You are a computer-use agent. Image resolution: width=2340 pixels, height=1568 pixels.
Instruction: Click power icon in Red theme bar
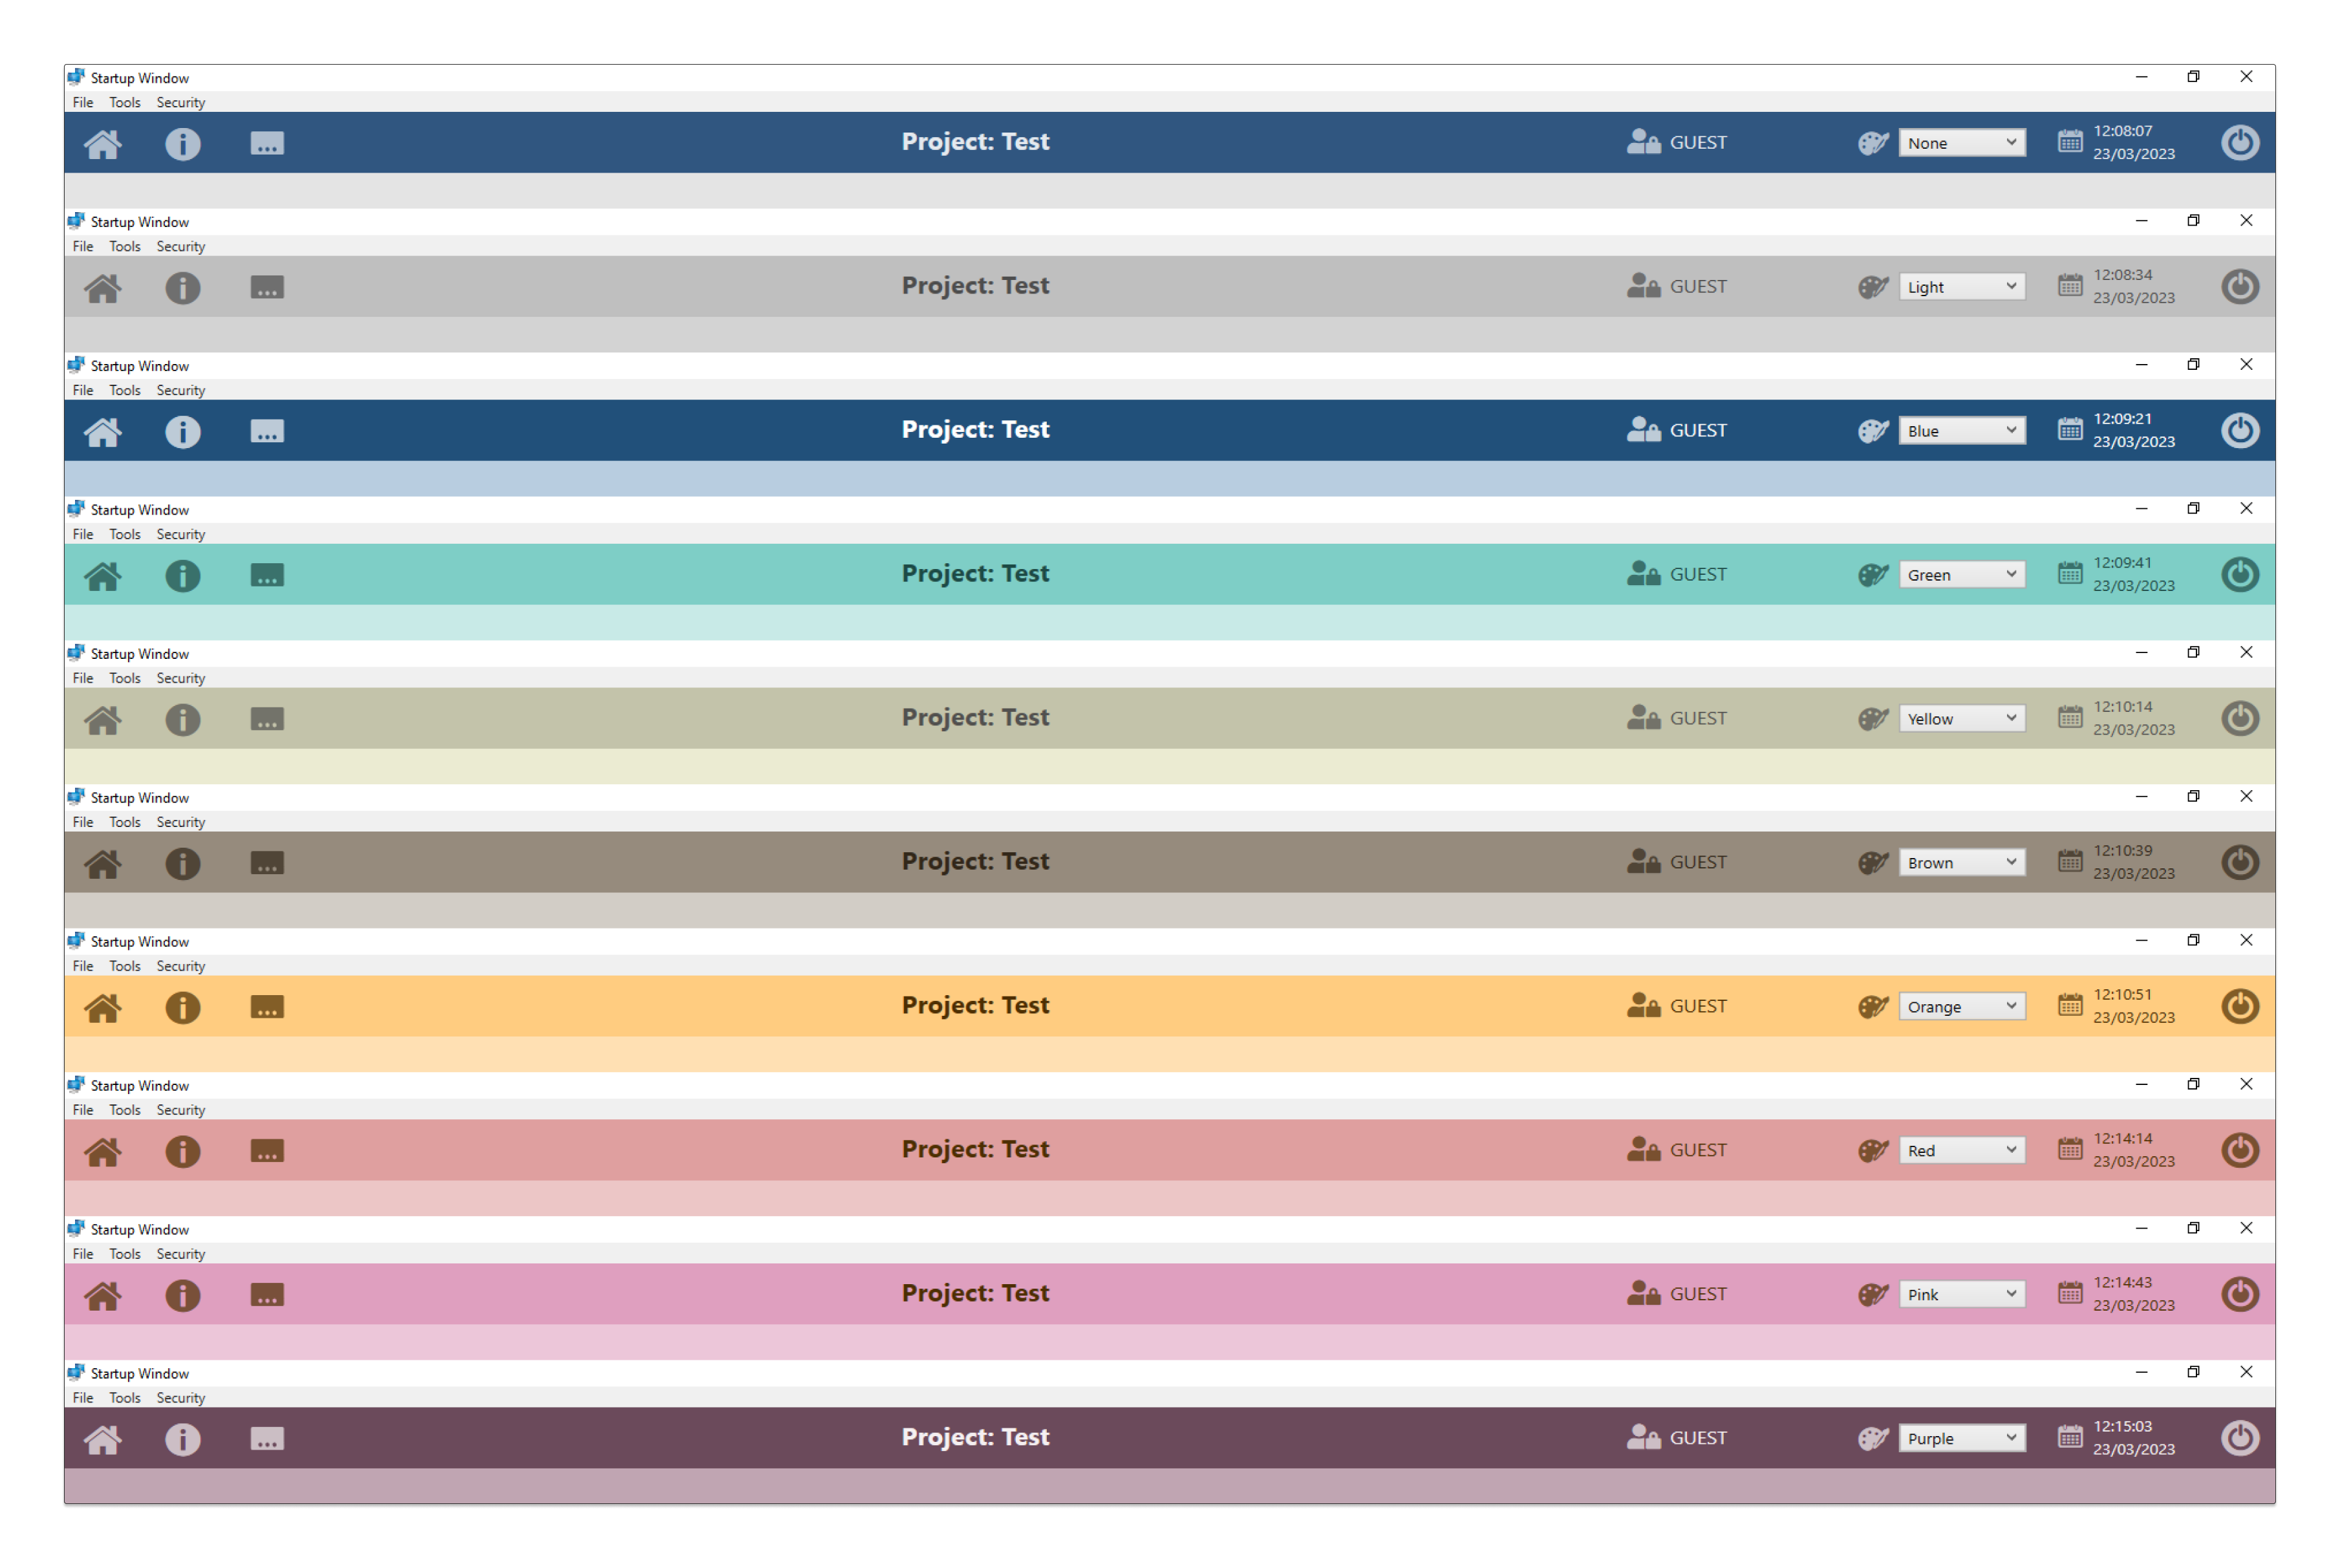(2239, 1150)
